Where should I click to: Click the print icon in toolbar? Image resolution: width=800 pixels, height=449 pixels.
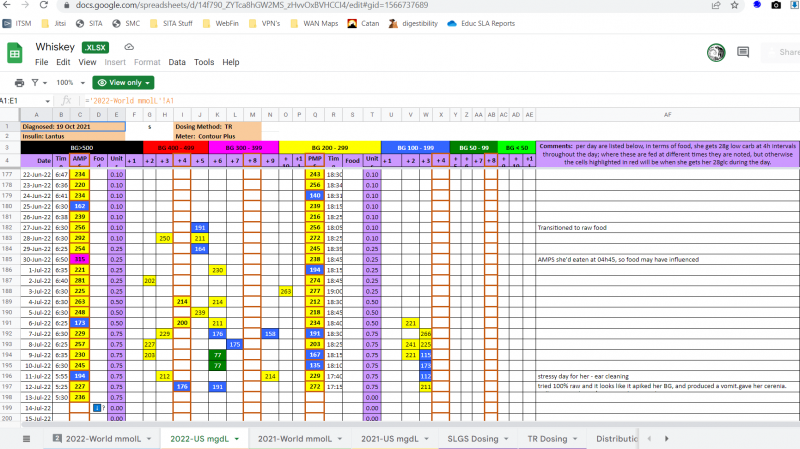click(19, 83)
